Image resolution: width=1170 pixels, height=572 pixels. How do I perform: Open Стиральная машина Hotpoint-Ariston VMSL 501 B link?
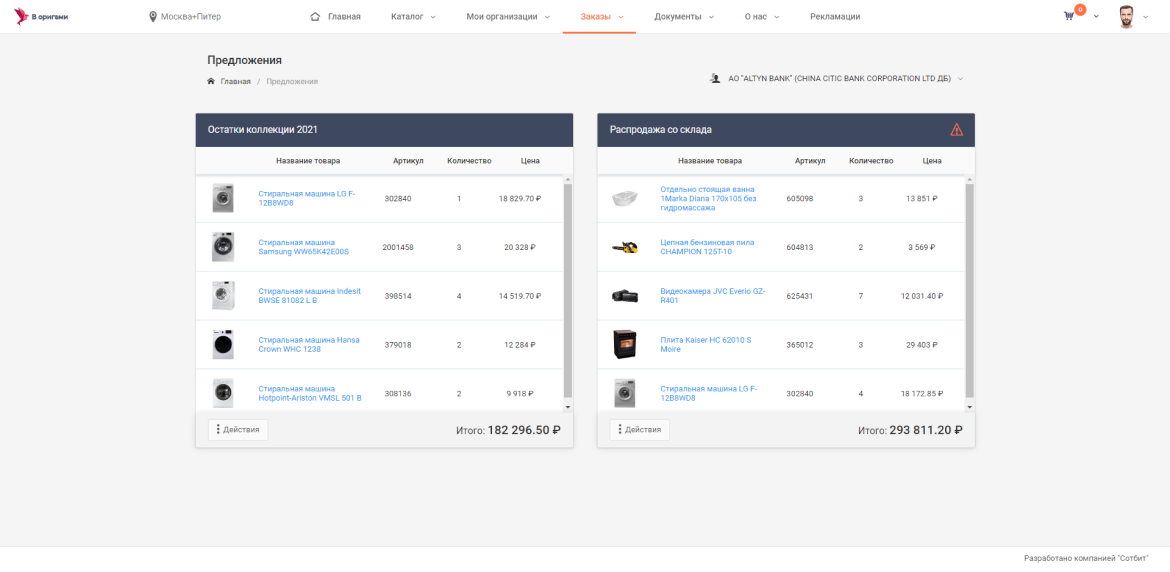310,393
